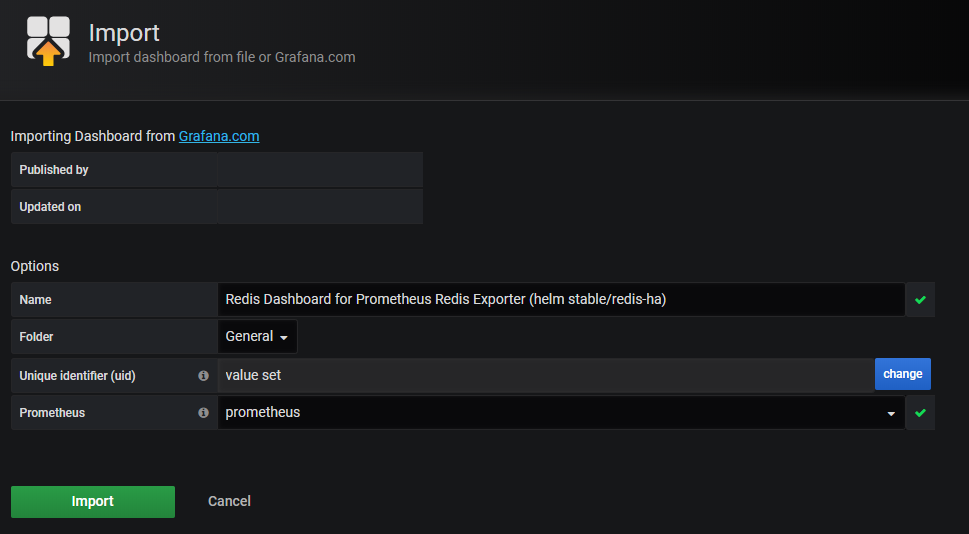Click the green checkmark beside Prometheus dropdown
The height and width of the screenshot is (534, 969).
[920, 413]
